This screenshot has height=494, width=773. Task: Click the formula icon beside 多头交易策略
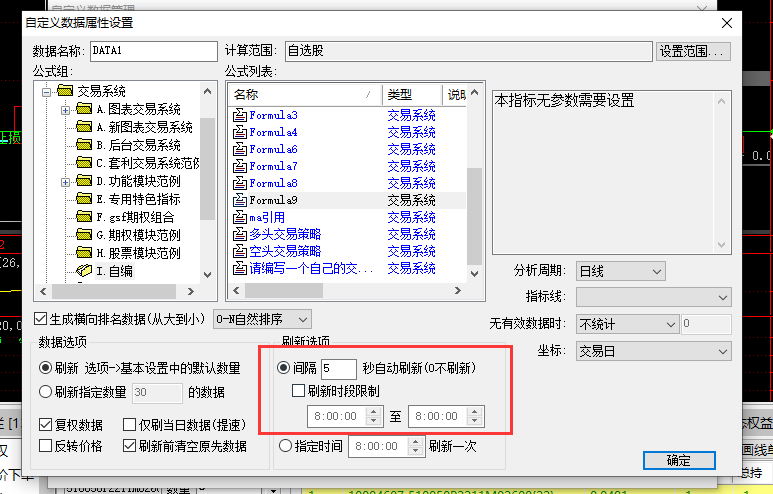point(240,234)
